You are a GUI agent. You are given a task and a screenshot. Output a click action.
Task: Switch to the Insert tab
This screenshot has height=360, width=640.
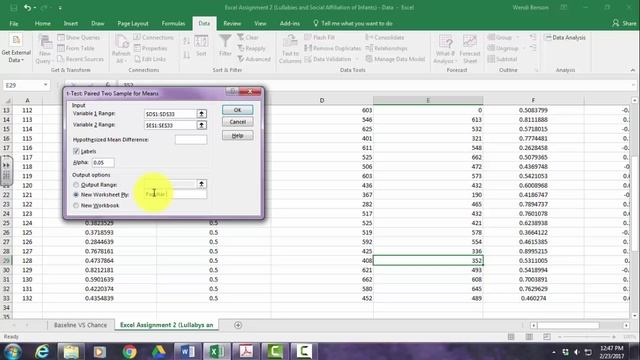click(71, 24)
